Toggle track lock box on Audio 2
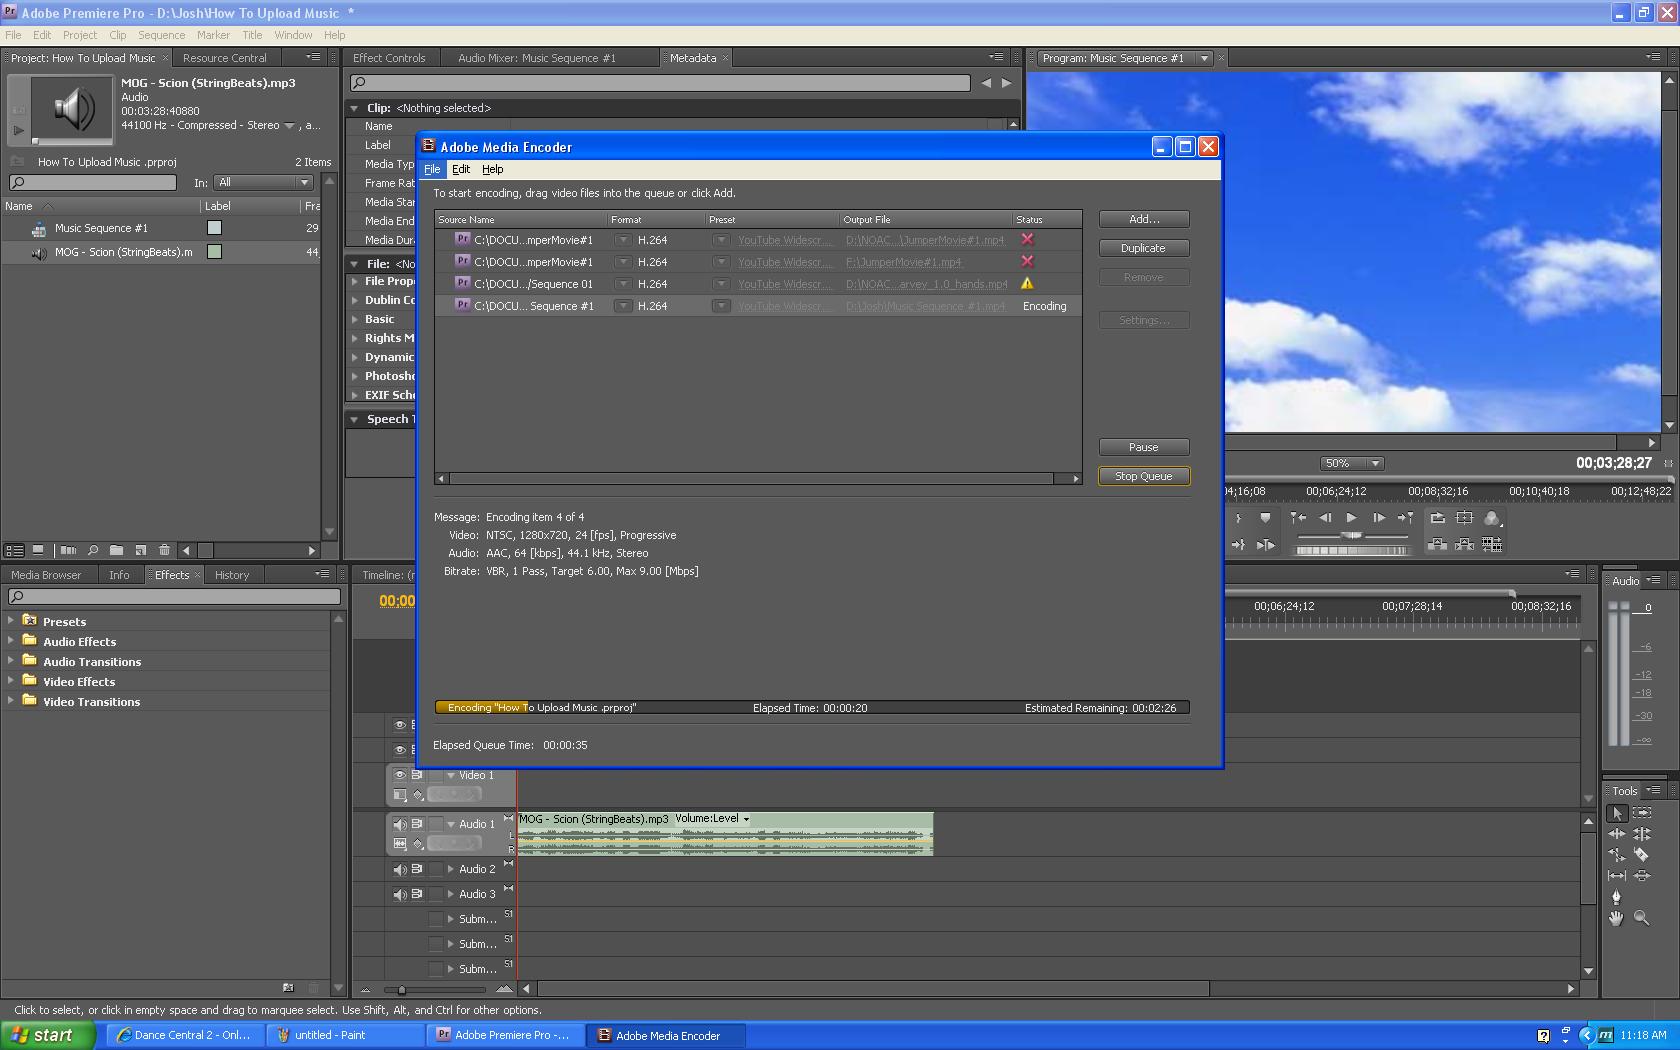Image resolution: width=1680 pixels, height=1050 pixels. point(436,869)
